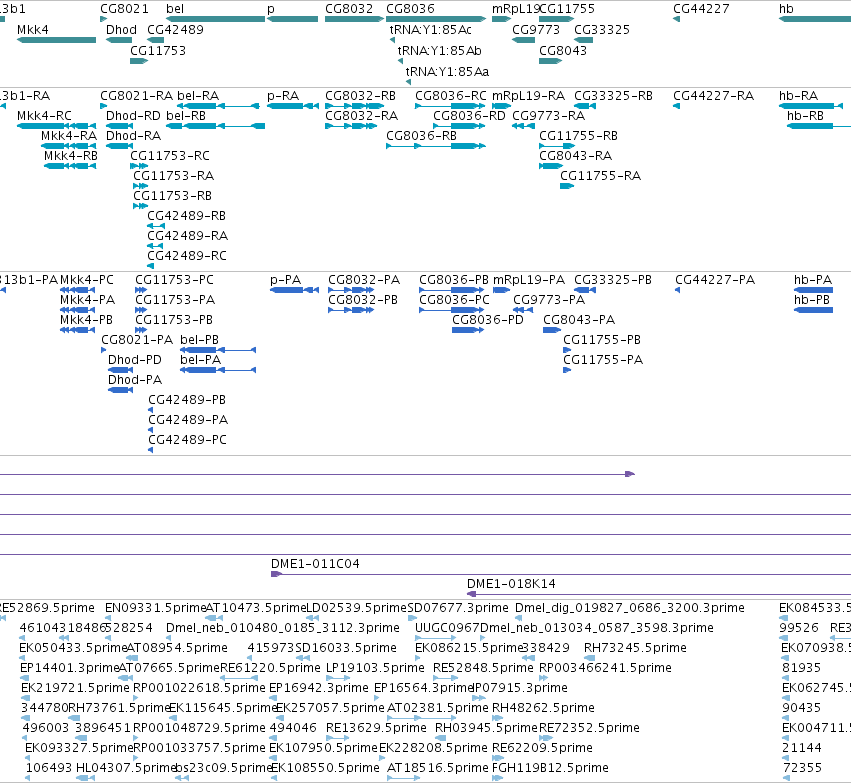
Task: Click the DME1-018K14 clone label
Action: (x=511, y=584)
